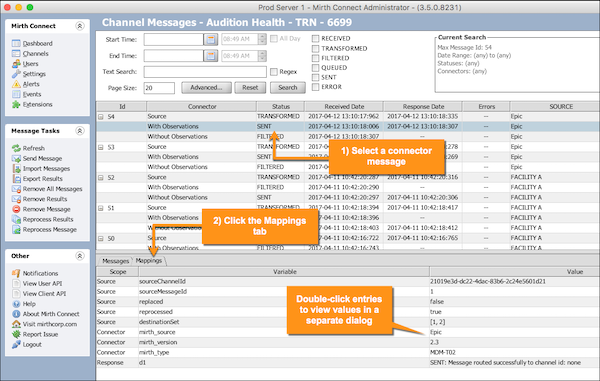Click the Advanced... button

tap(206, 88)
